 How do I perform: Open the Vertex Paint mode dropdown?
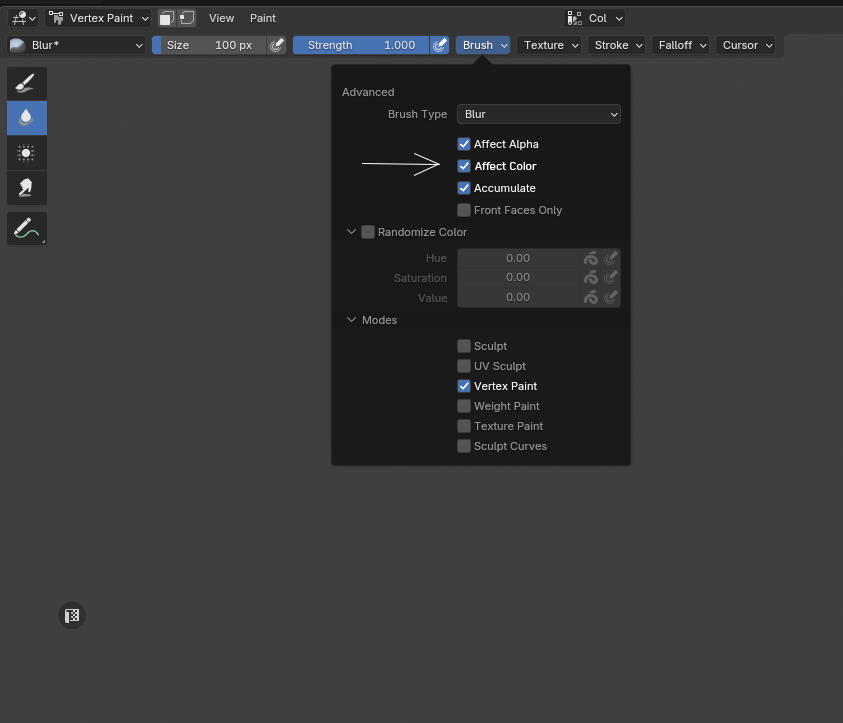coord(99,18)
